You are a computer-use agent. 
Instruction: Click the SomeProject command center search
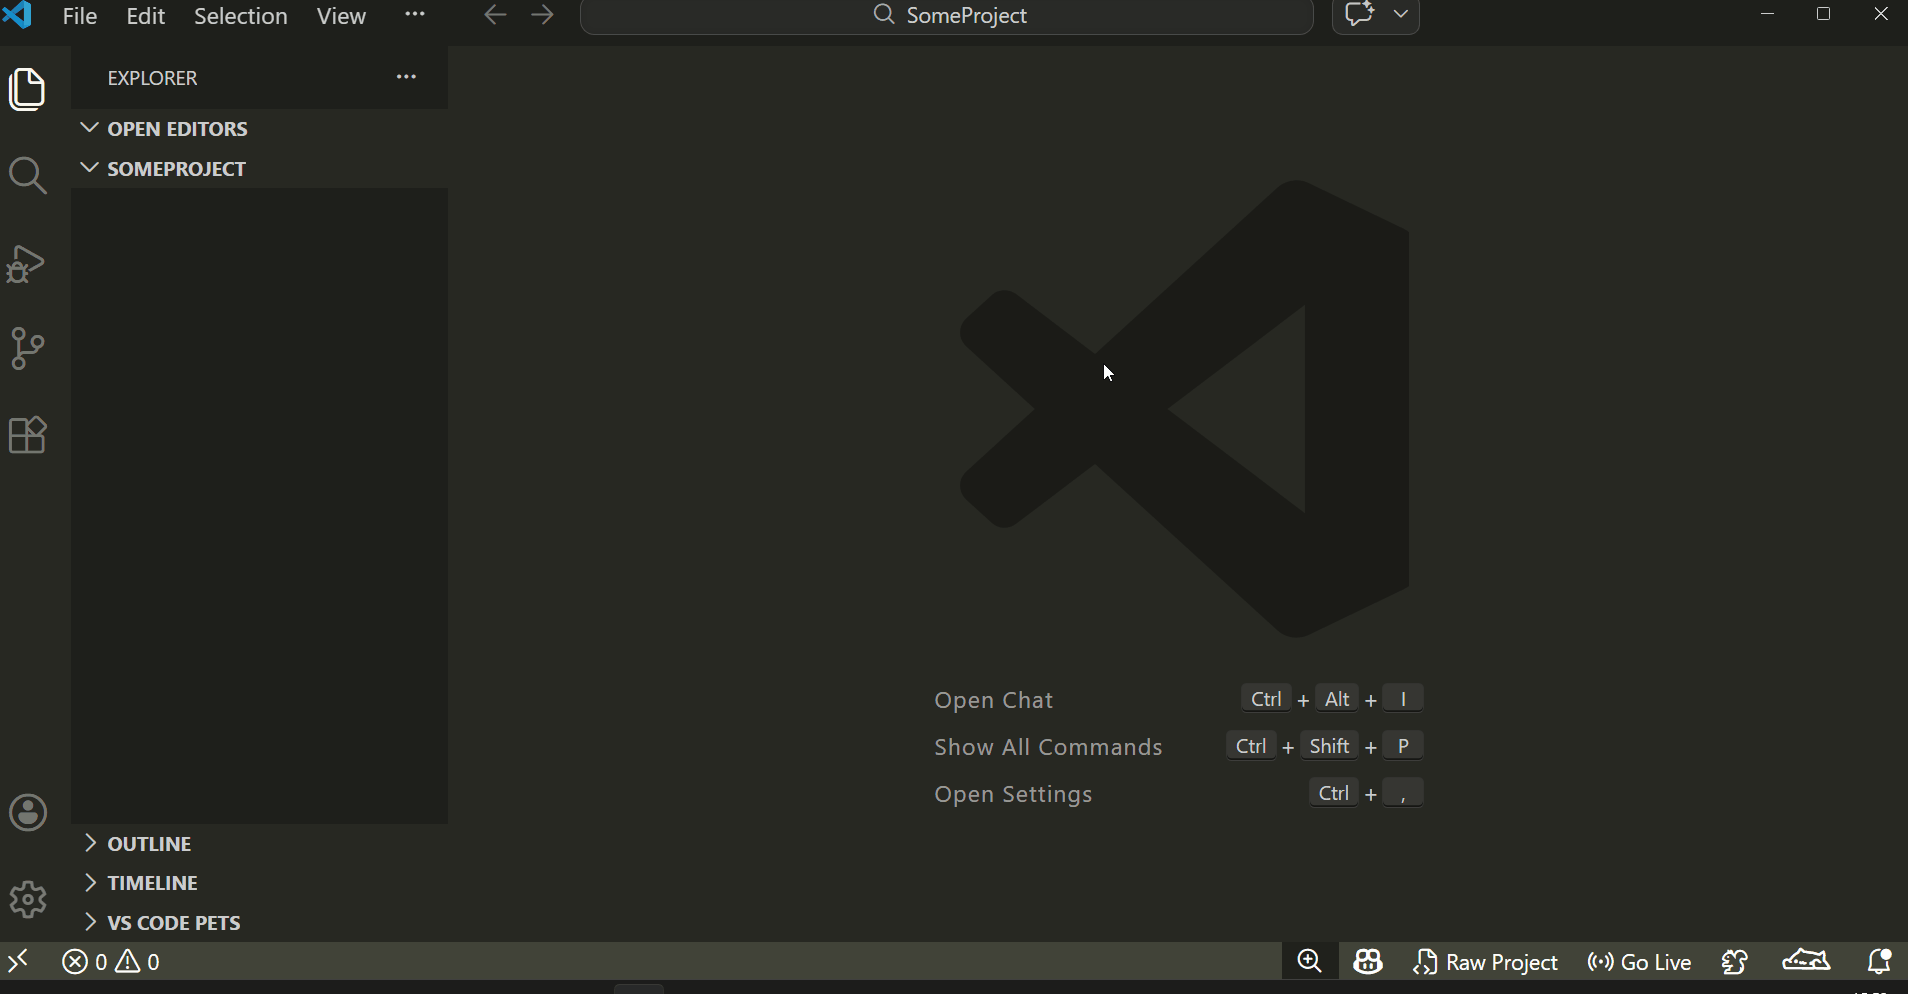click(x=947, y=16)
